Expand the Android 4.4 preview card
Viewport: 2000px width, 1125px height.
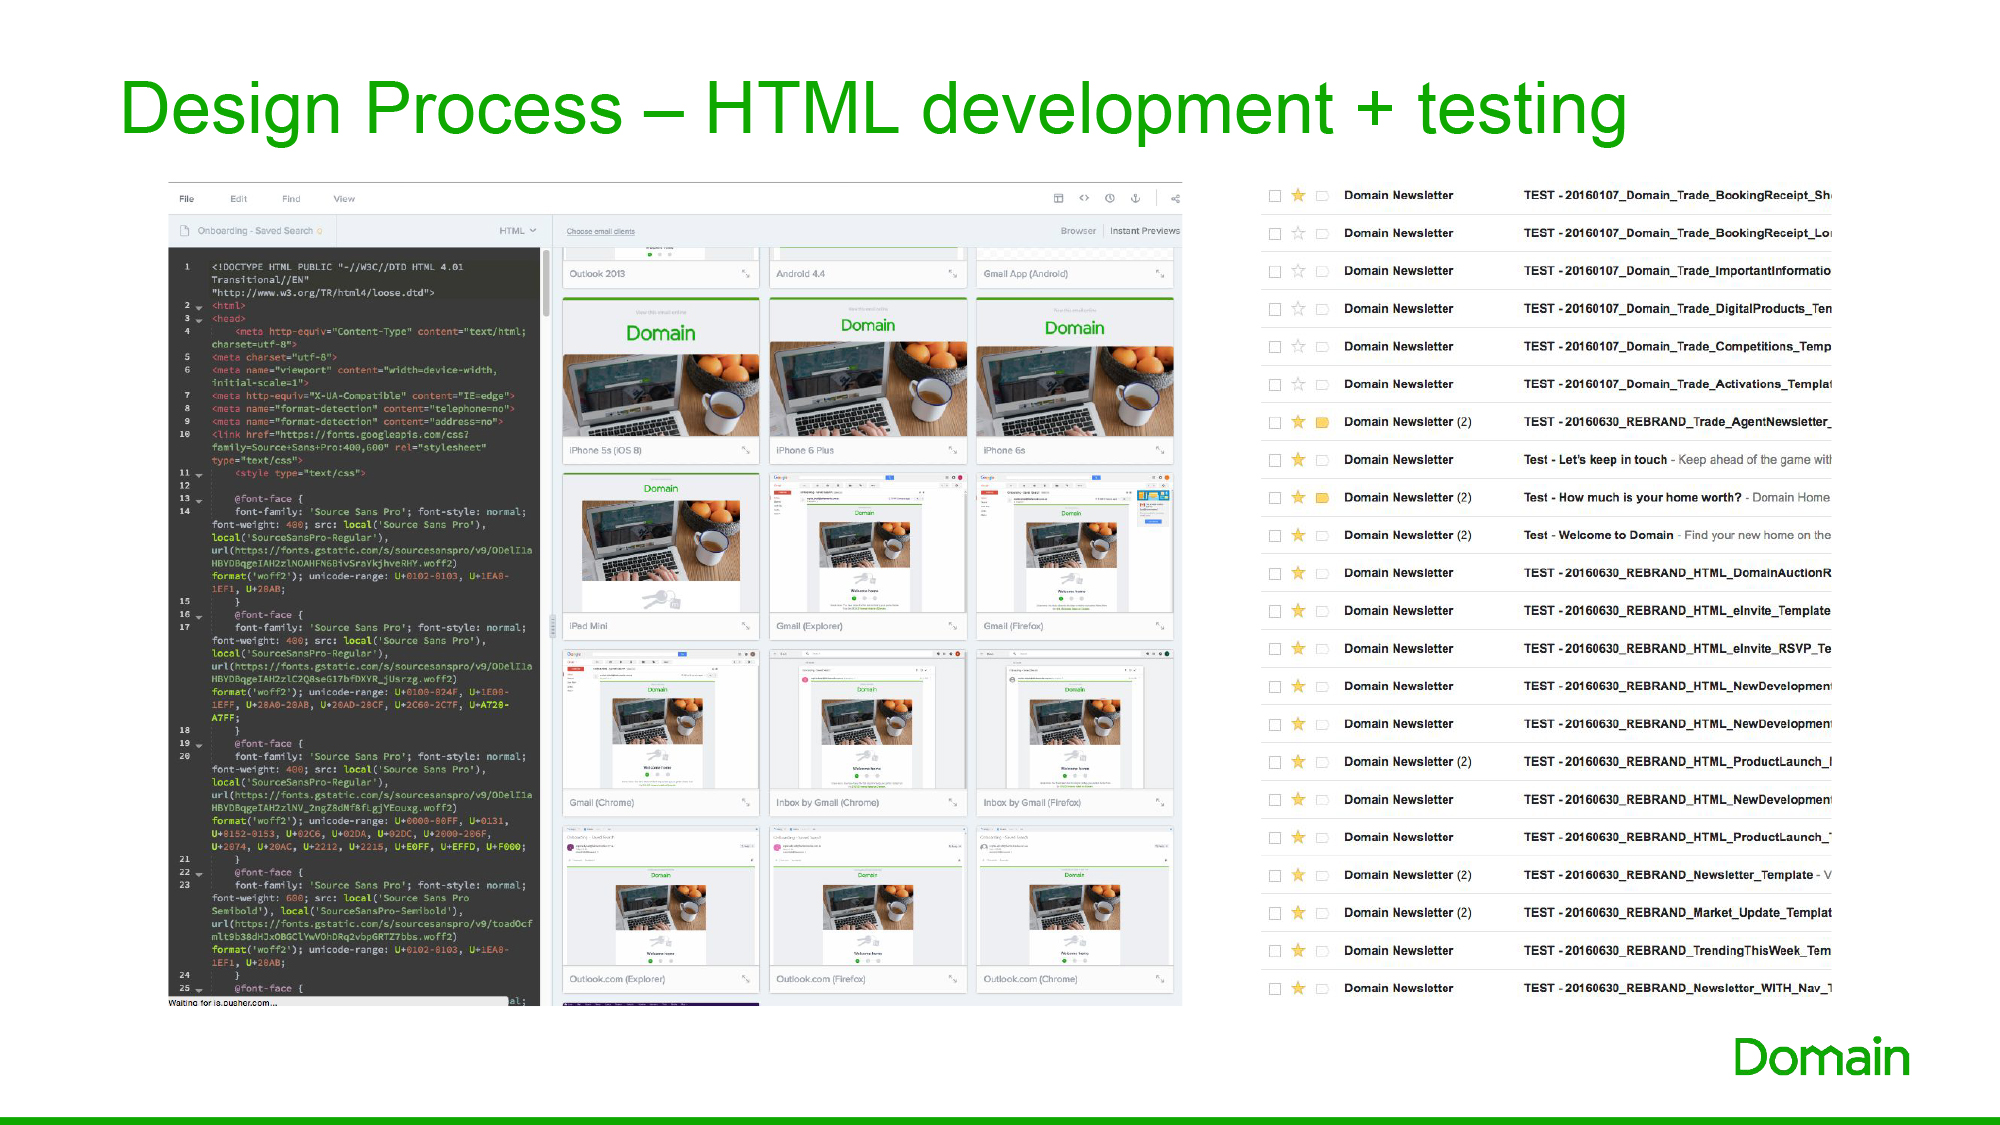[952, 273]
